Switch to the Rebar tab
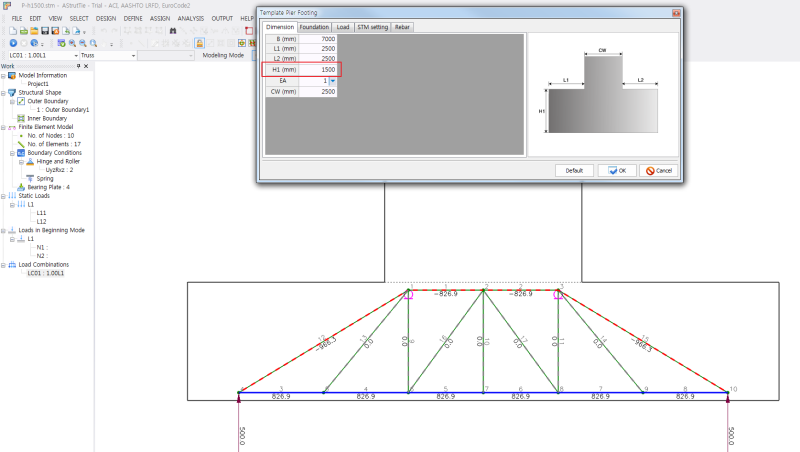This screenshot has height=452, width=800. coord(402,27)
